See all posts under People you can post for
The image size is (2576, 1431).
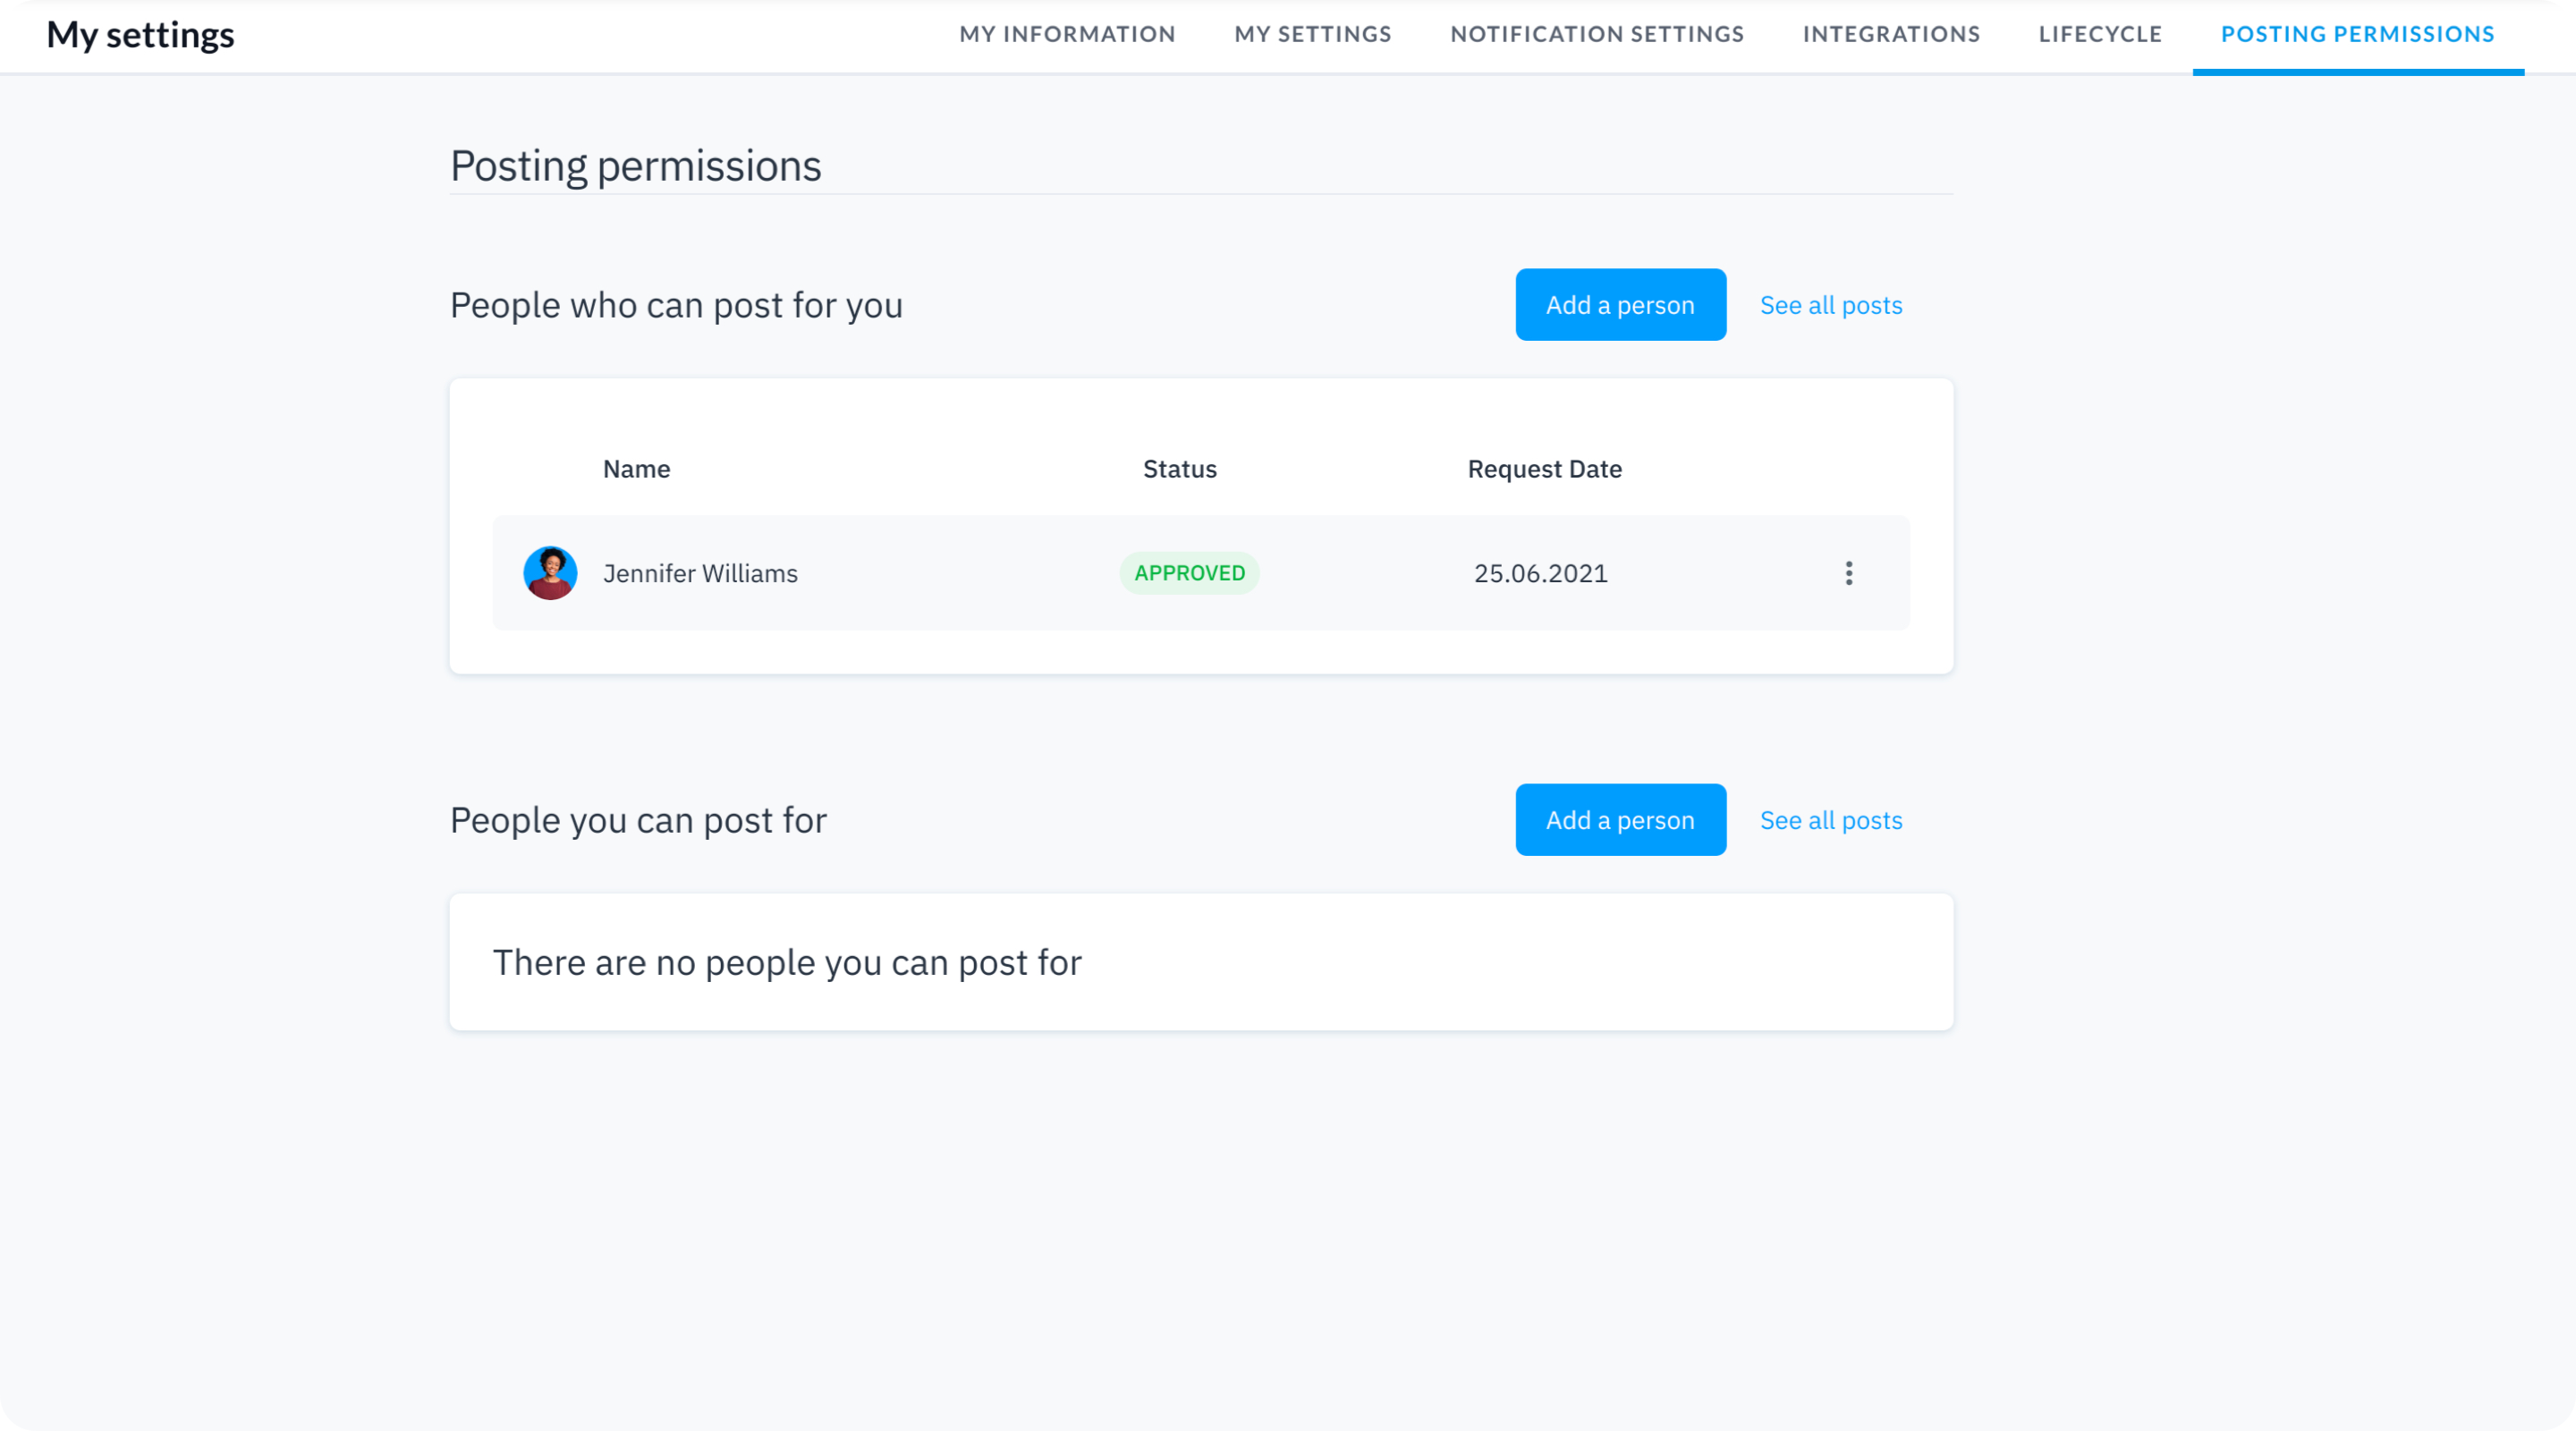click(x=1830, y=820)
